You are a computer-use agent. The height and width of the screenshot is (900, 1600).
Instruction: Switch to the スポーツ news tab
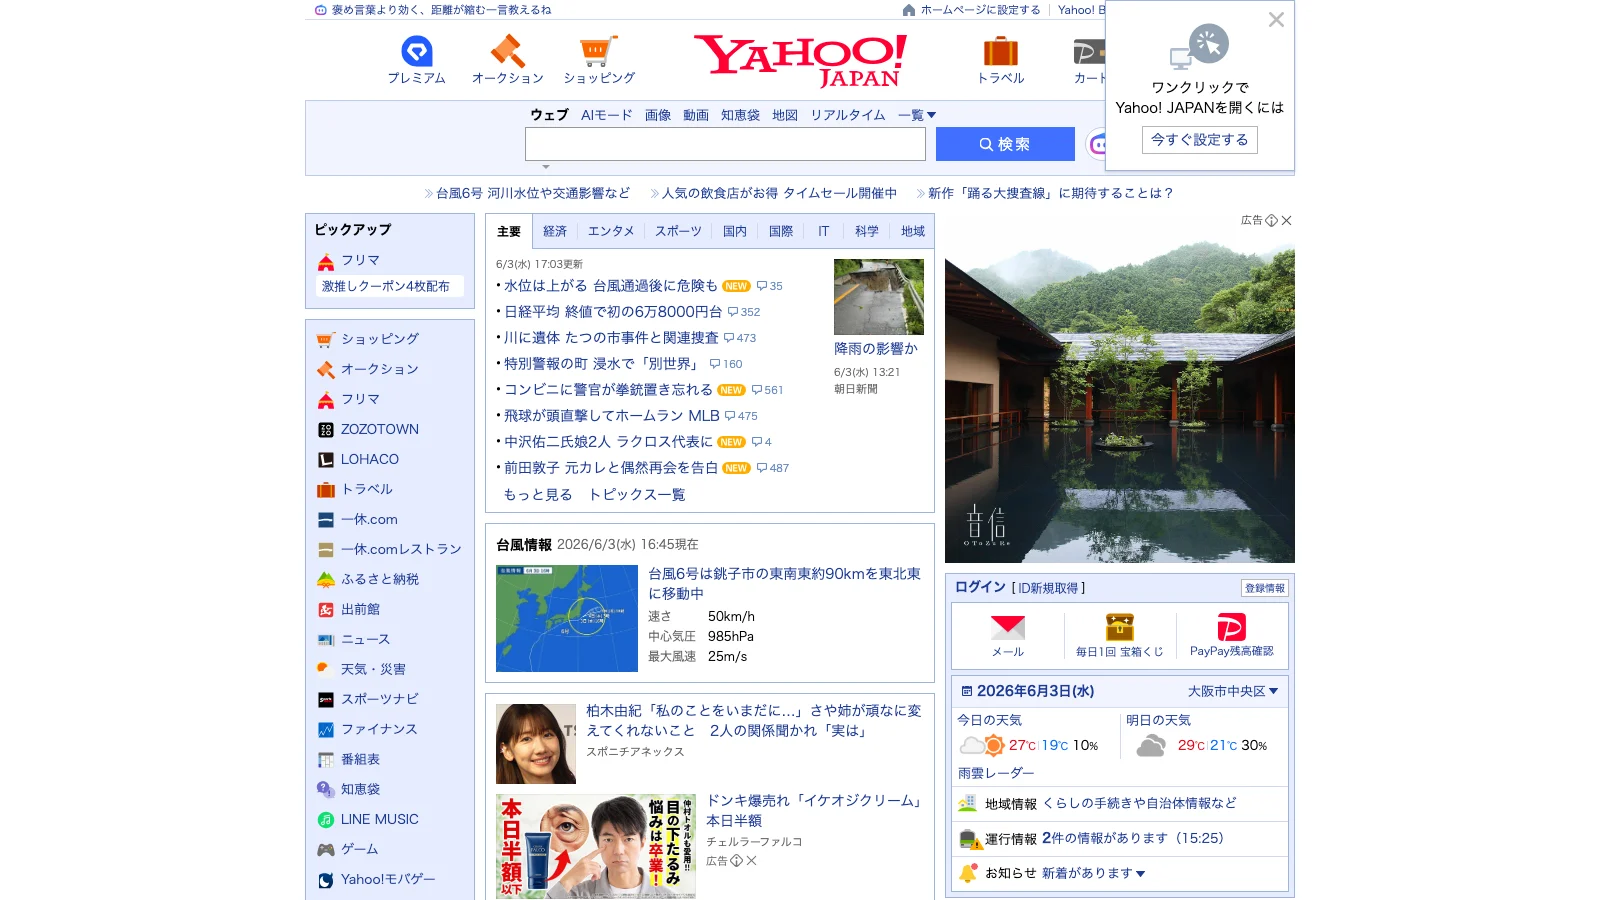coord(678,231)
